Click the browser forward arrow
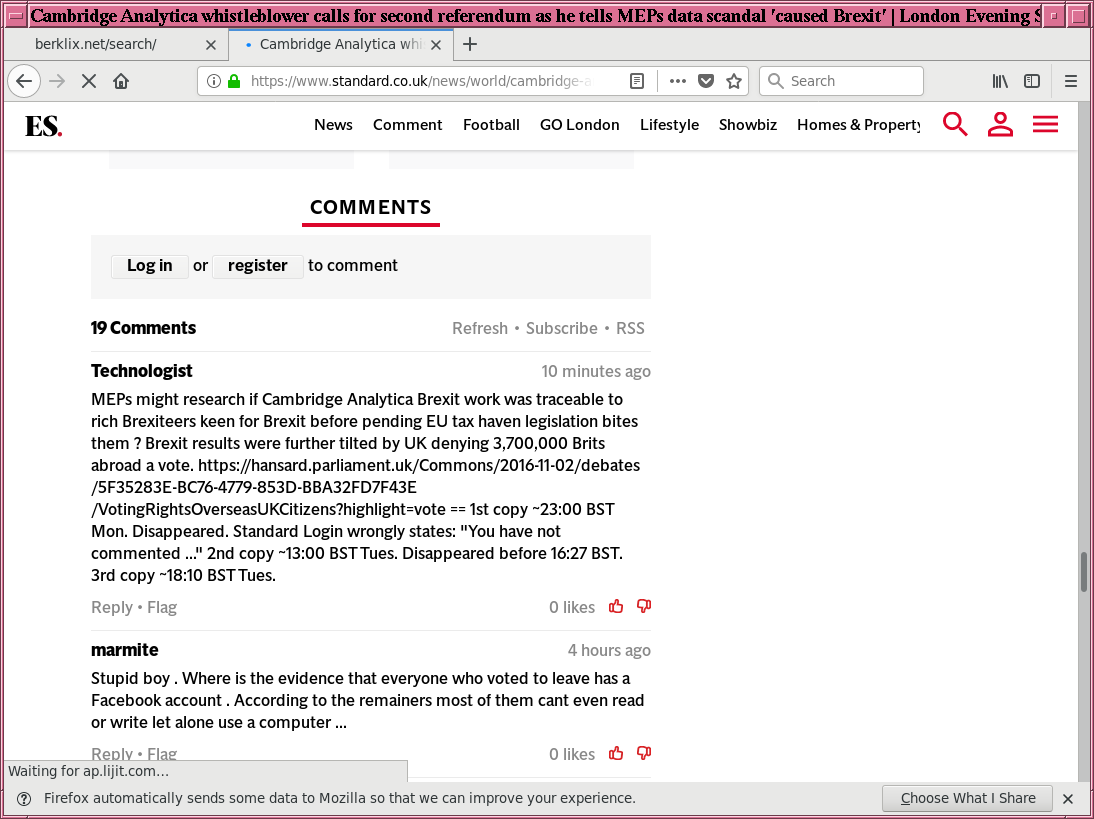Image resolution: width=1094 pixels, height=819 pixels. [57, 81]
